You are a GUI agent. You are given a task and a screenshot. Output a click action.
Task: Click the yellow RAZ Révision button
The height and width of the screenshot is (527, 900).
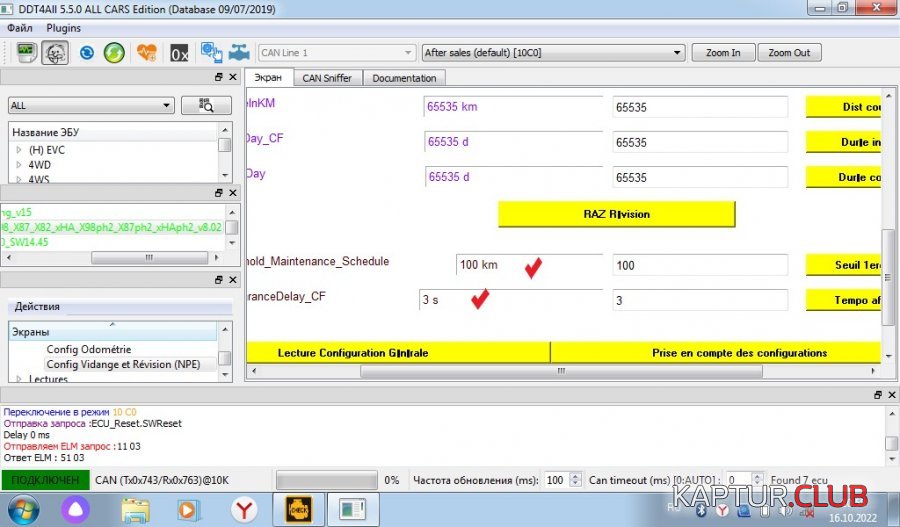[616, 214]
